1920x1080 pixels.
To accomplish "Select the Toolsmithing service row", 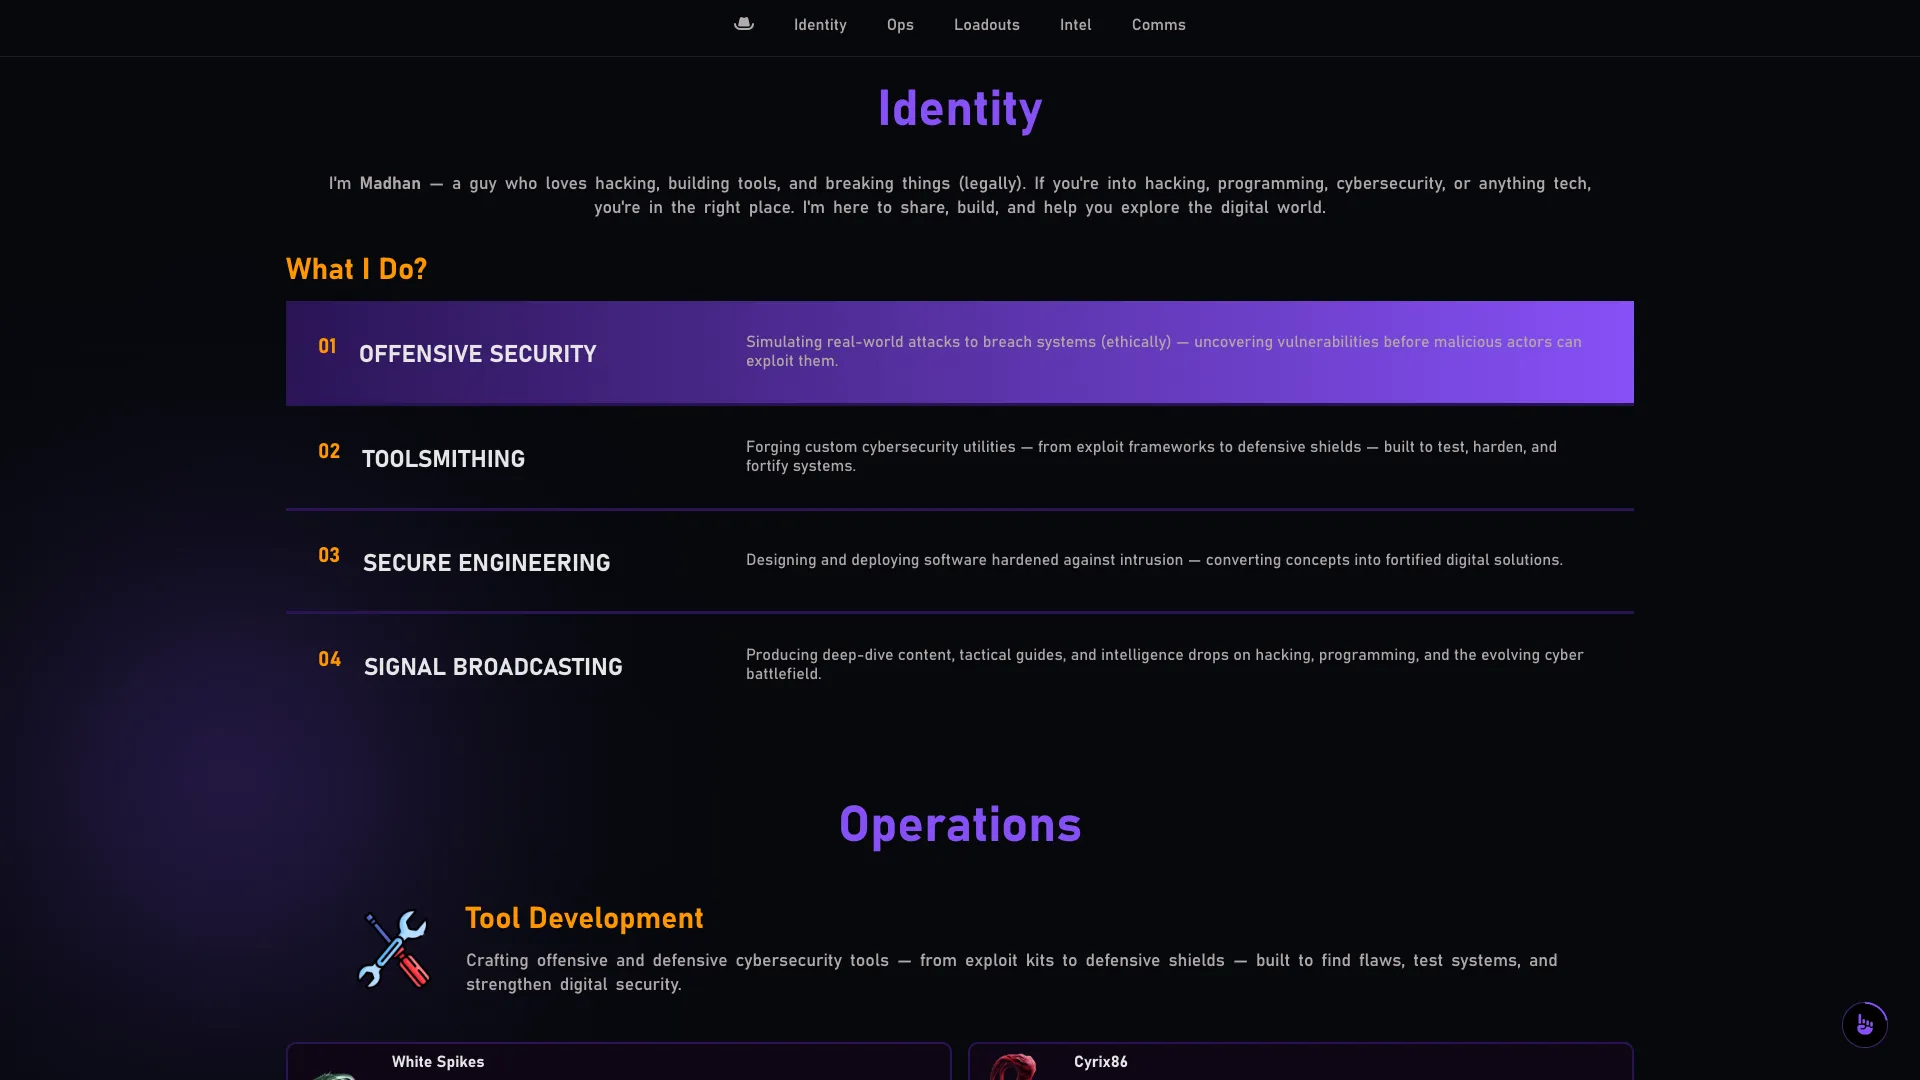I will coord(960,457).
